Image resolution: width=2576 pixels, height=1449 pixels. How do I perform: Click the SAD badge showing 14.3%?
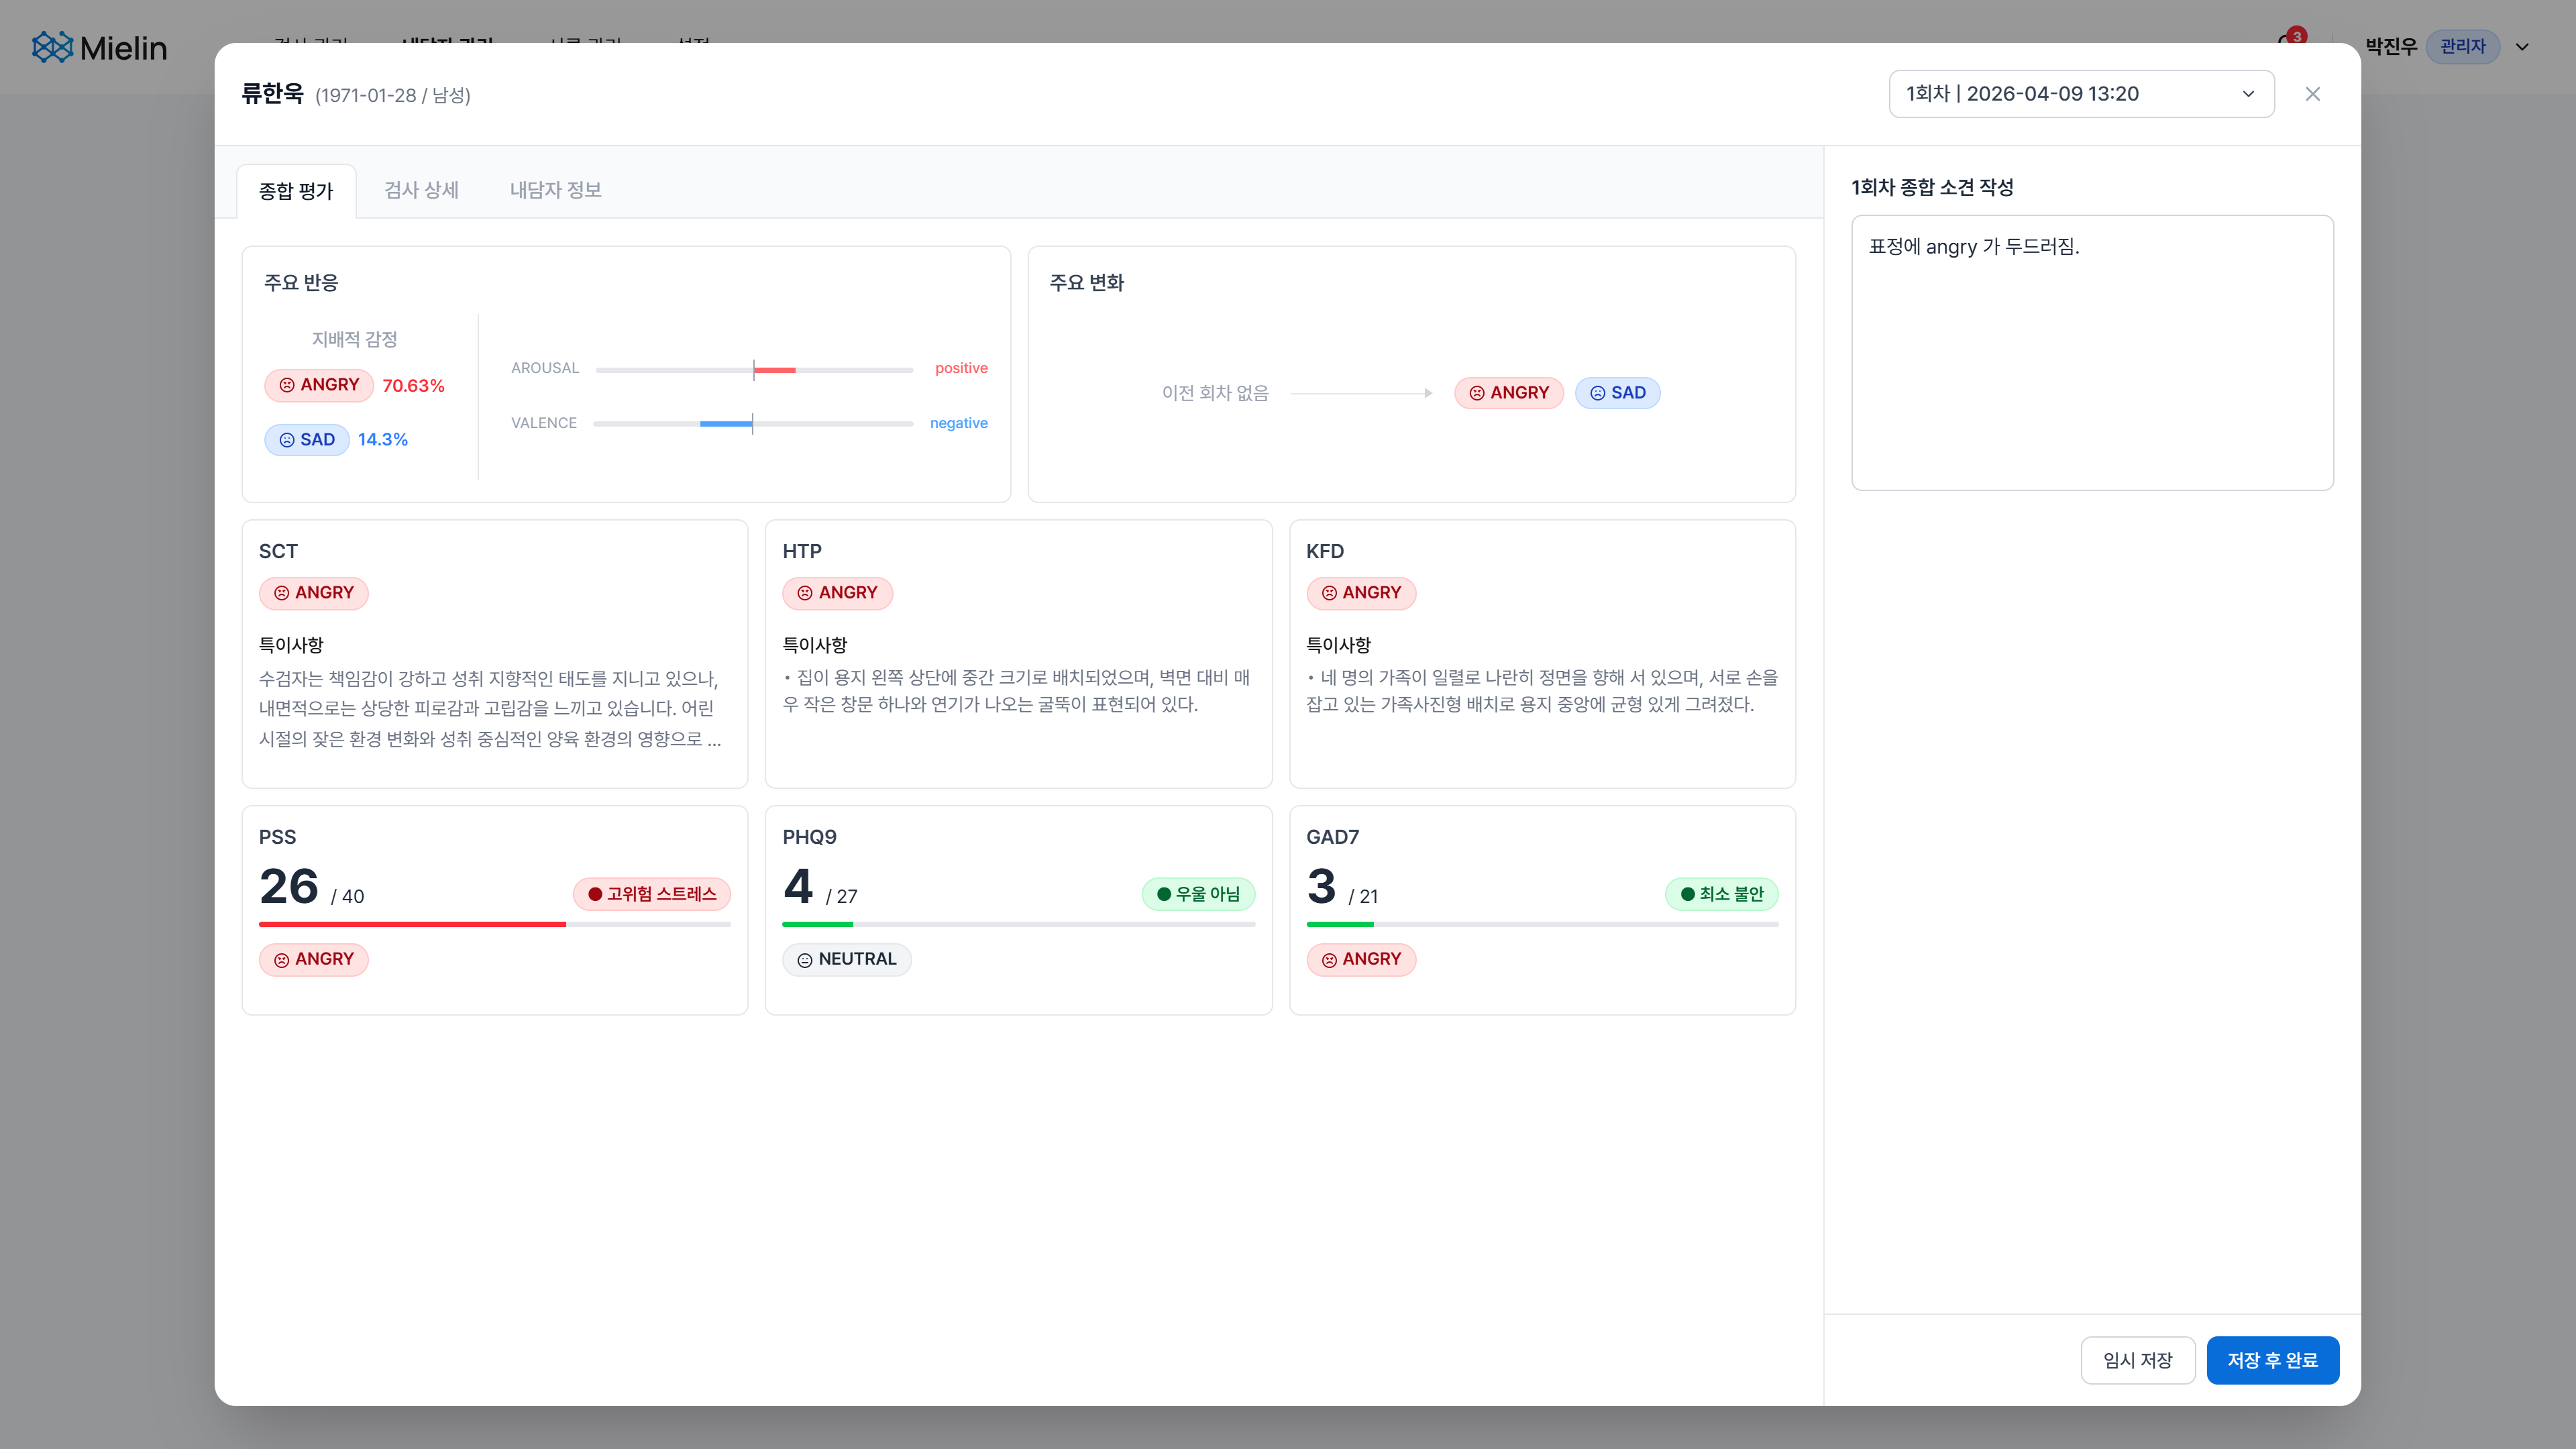307,440
